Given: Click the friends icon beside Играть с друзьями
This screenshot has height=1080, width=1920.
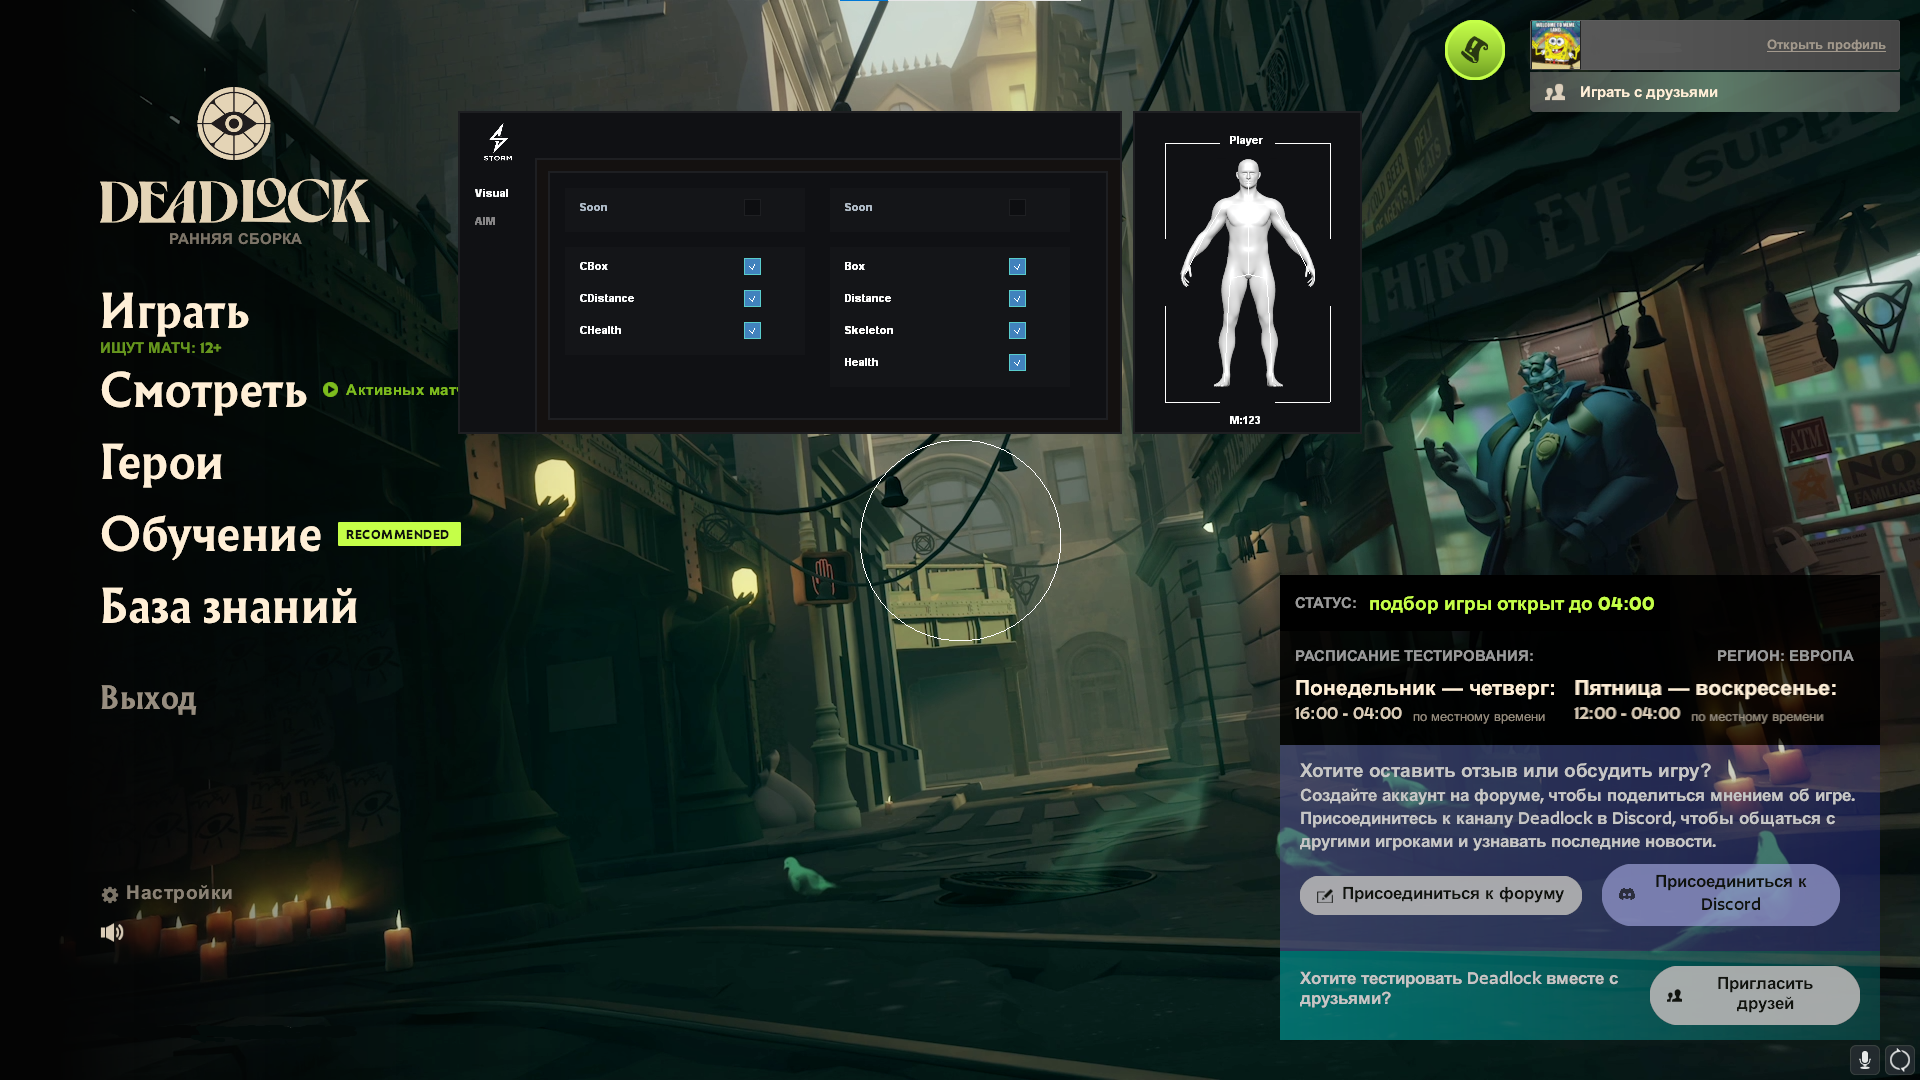Looking at the screenshot, I should pyautogui.click(x=1554, y=92).
